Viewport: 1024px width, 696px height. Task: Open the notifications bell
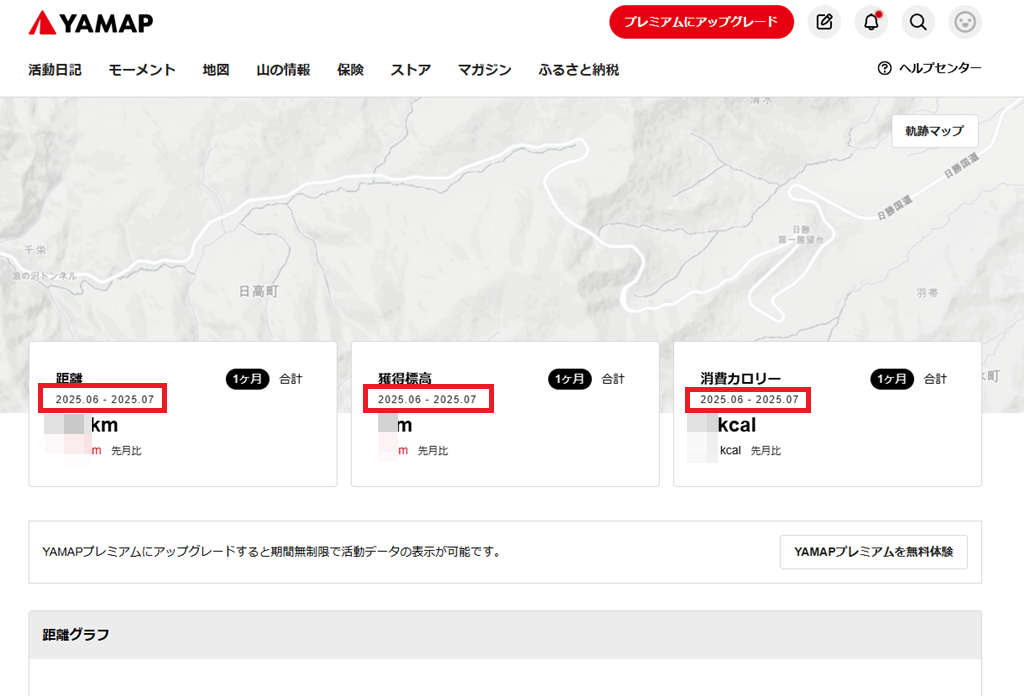tap(871, 22)
